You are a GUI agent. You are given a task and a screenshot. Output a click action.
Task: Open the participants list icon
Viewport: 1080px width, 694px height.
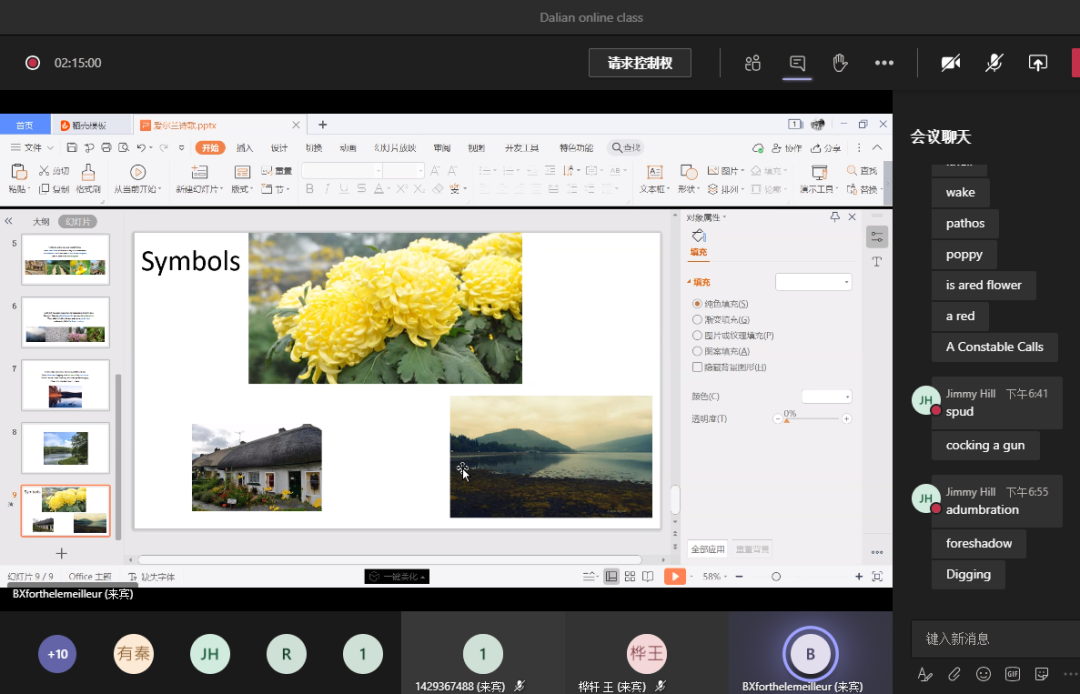point(753,63)
